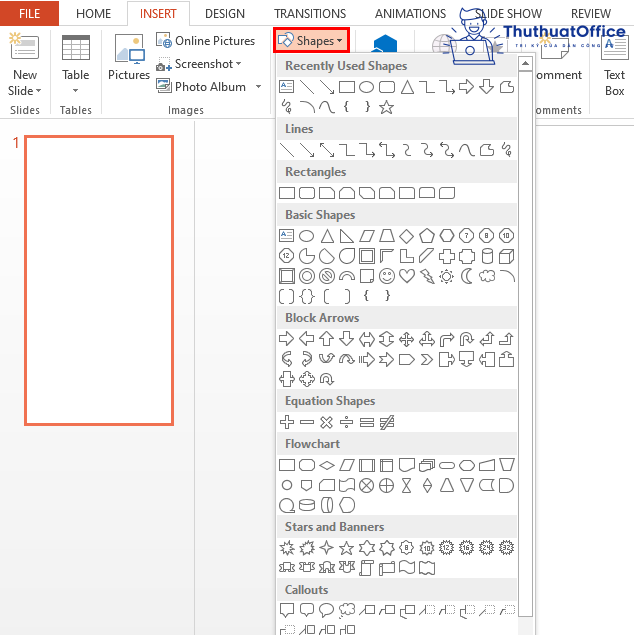Pick the Heart shape from Basic Shapes

click(406, 276)
